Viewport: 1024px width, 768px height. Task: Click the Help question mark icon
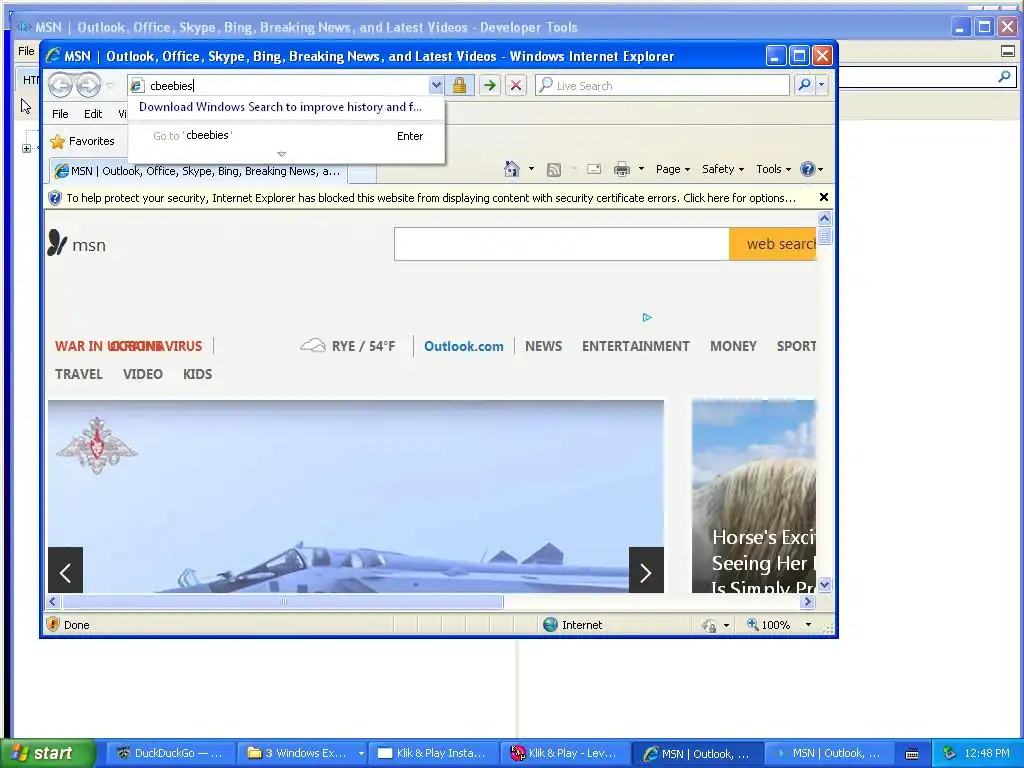pyautogui.click(x=808, y=169)
